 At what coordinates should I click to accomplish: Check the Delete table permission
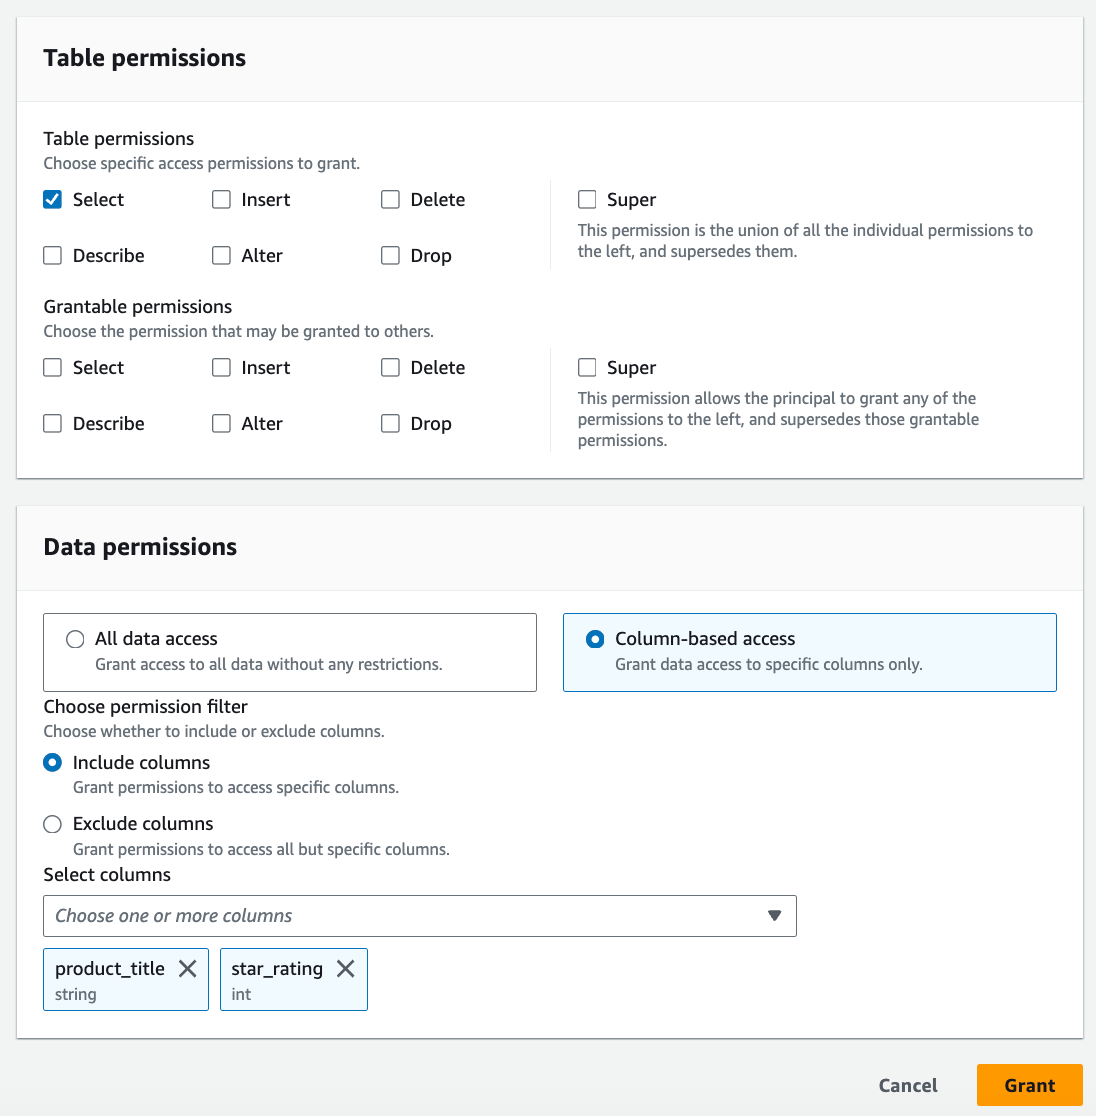click(x=391, y=200)
